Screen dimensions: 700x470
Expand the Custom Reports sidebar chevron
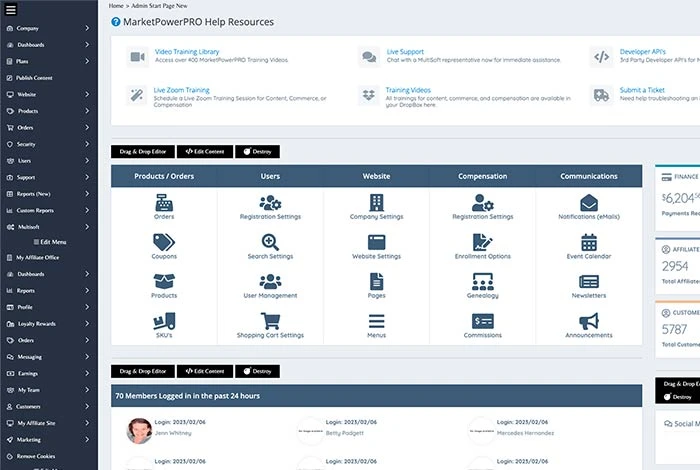coord(87,210)
